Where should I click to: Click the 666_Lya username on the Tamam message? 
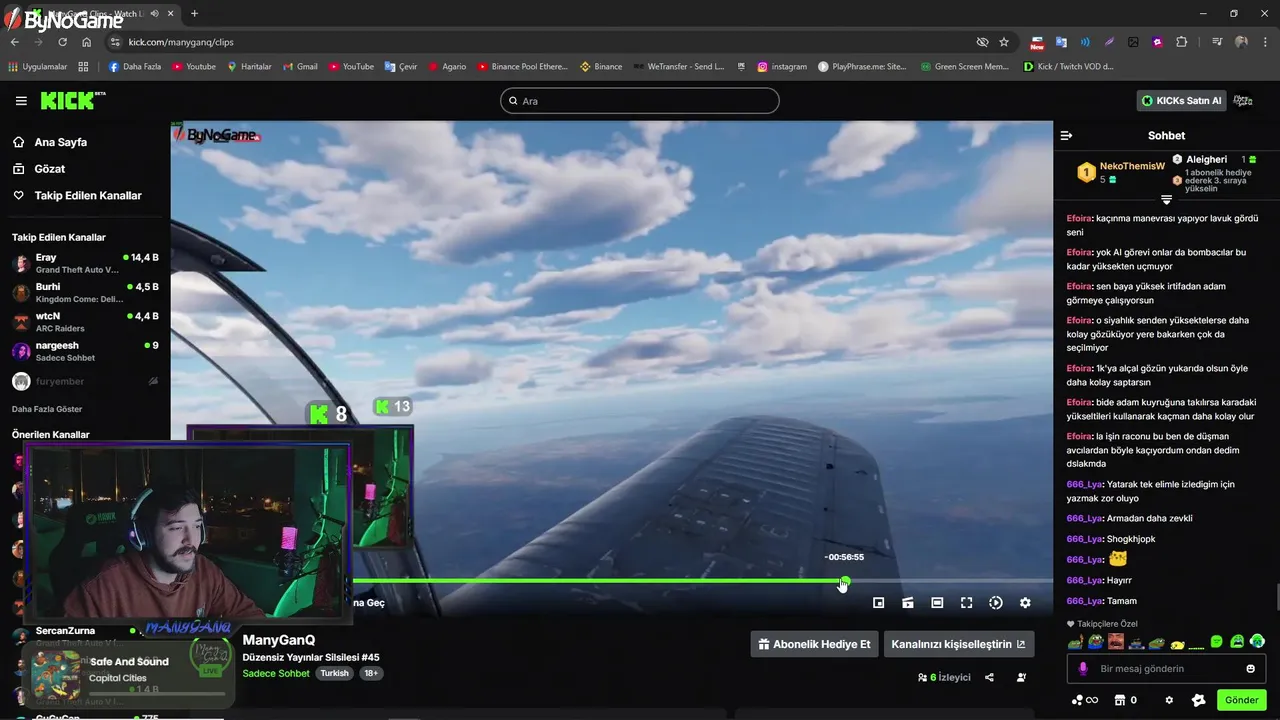click(x=1085, y=601)
